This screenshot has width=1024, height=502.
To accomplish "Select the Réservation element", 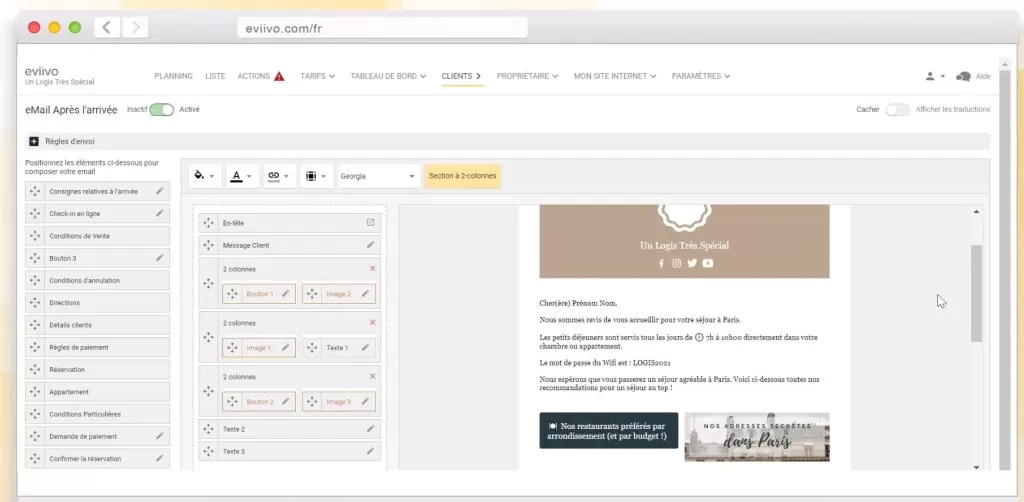I will (x=97, y=369).
